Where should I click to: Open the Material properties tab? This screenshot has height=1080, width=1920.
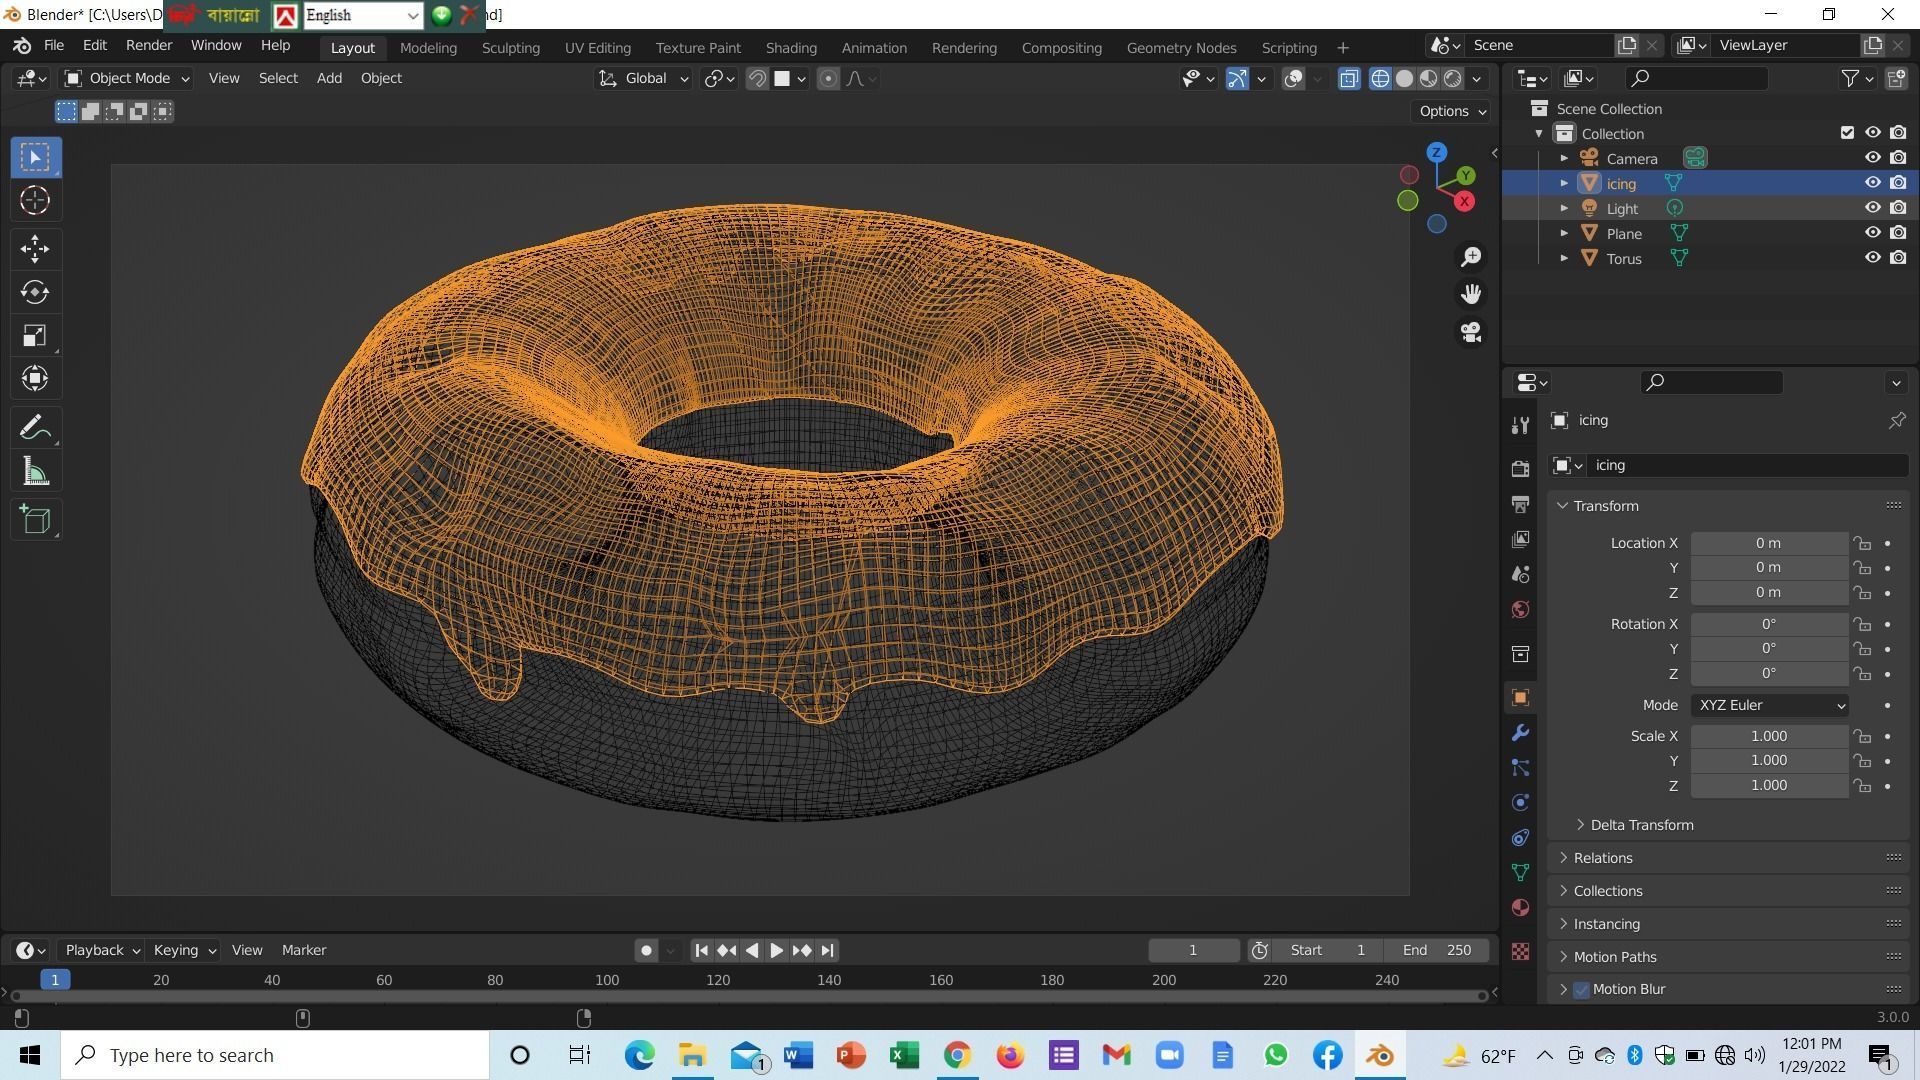point(1520,908)
